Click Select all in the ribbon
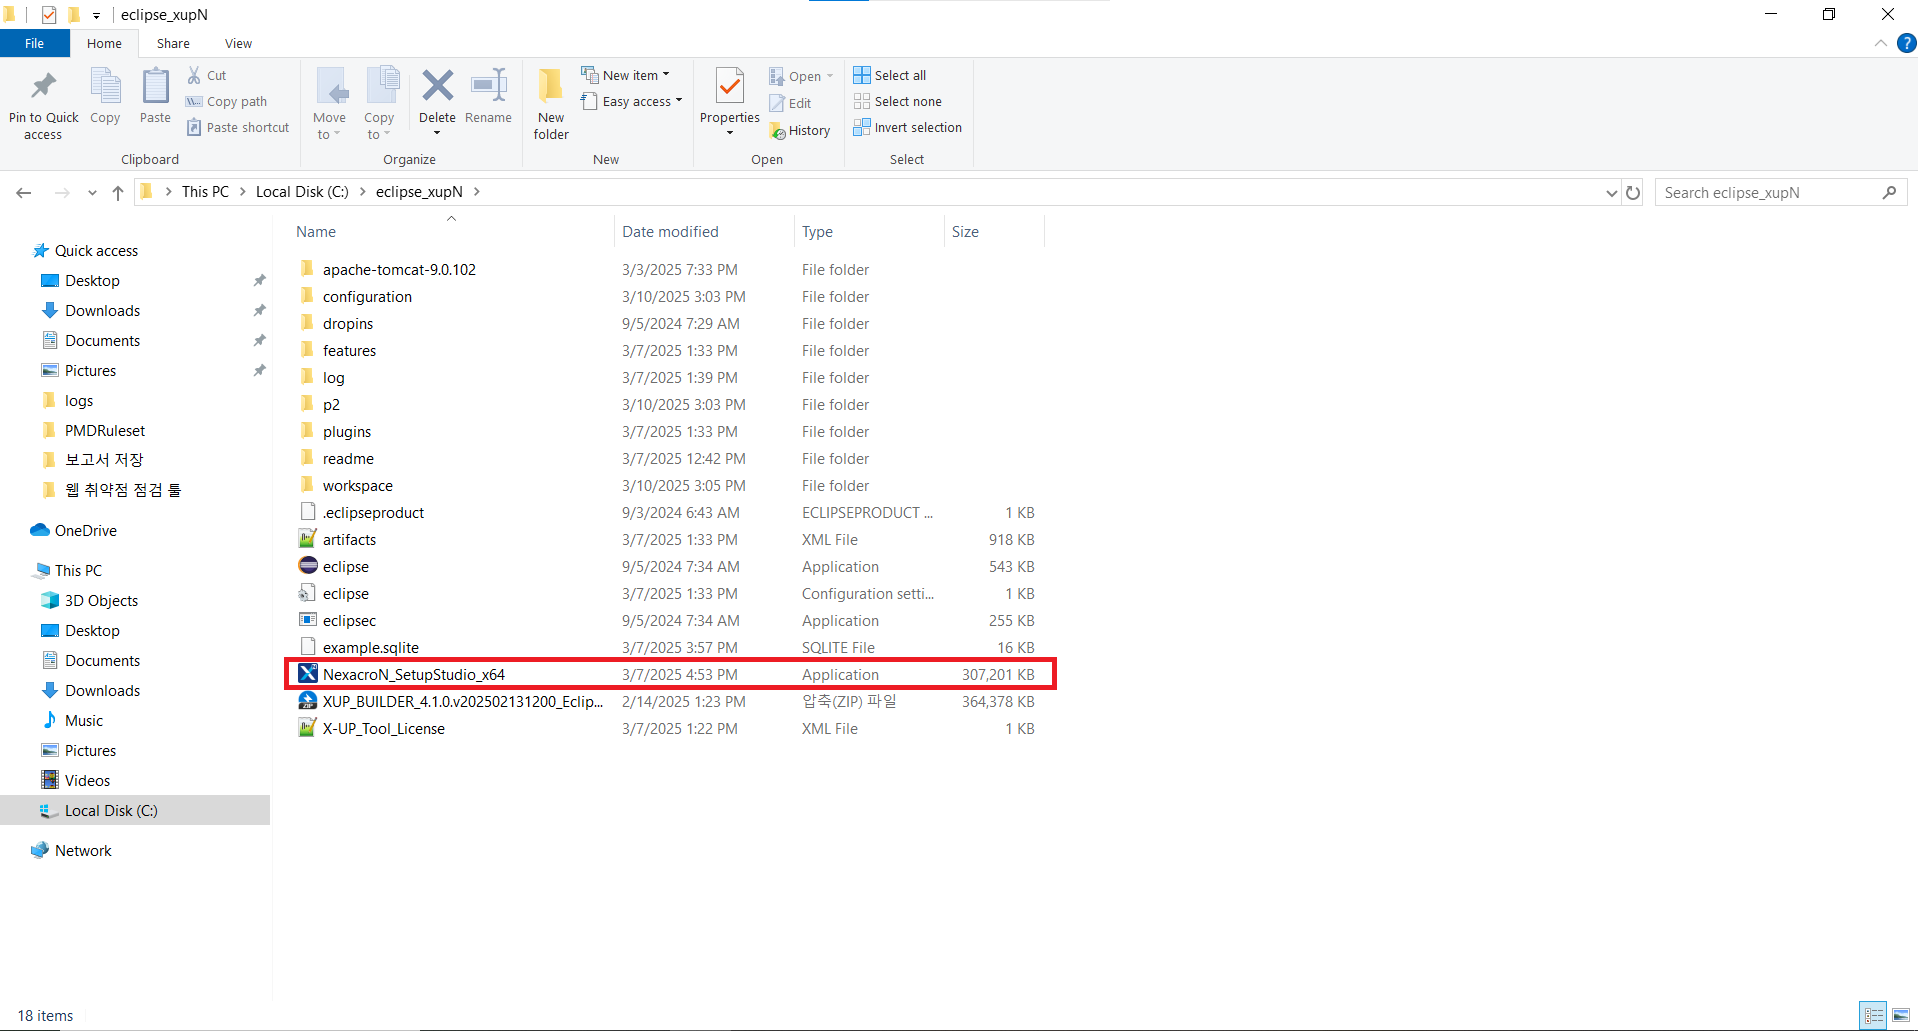 coord(890,75)
